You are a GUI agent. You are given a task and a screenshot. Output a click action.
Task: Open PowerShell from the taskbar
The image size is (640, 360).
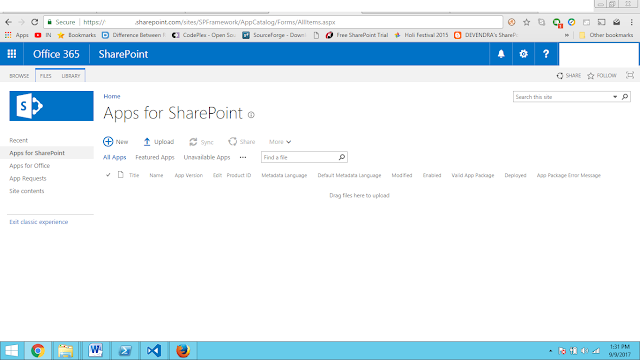pyautogui.click(x=125, y=351)
